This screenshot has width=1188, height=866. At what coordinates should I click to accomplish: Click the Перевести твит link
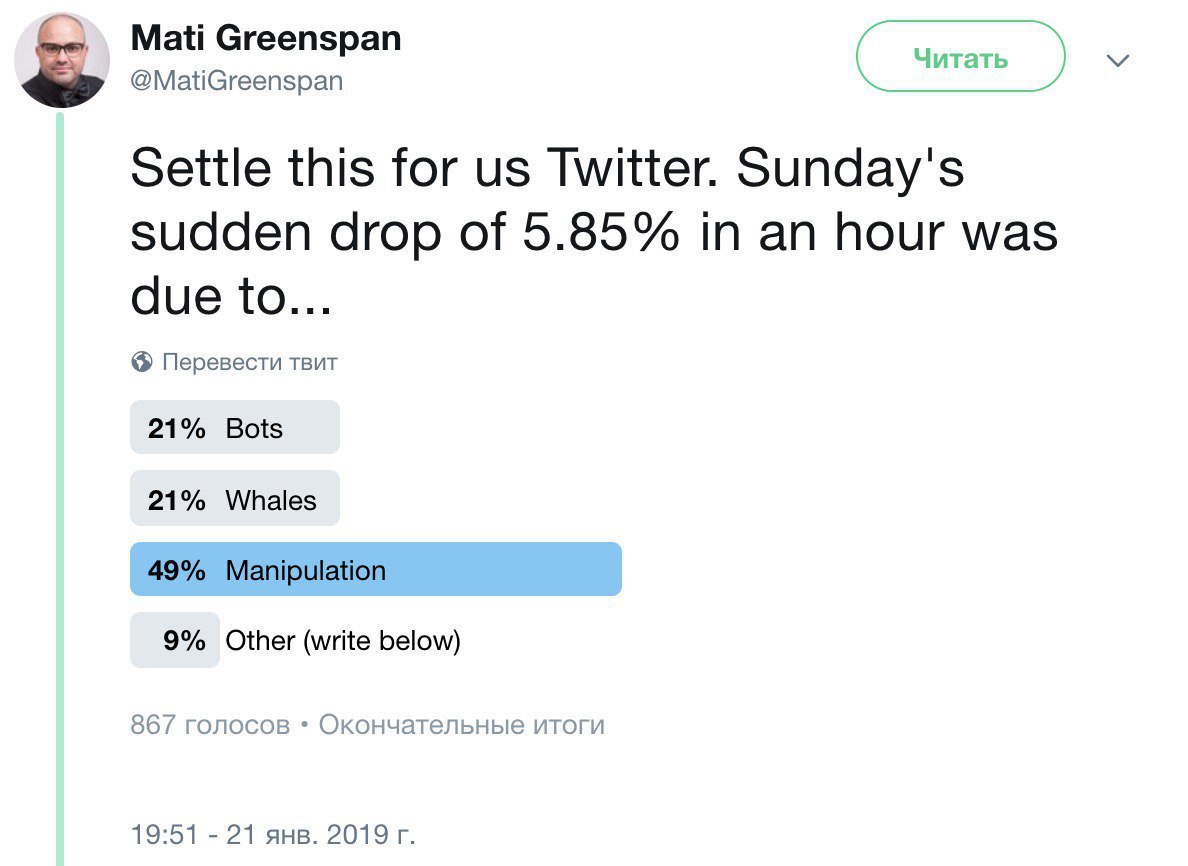[249, 362]
